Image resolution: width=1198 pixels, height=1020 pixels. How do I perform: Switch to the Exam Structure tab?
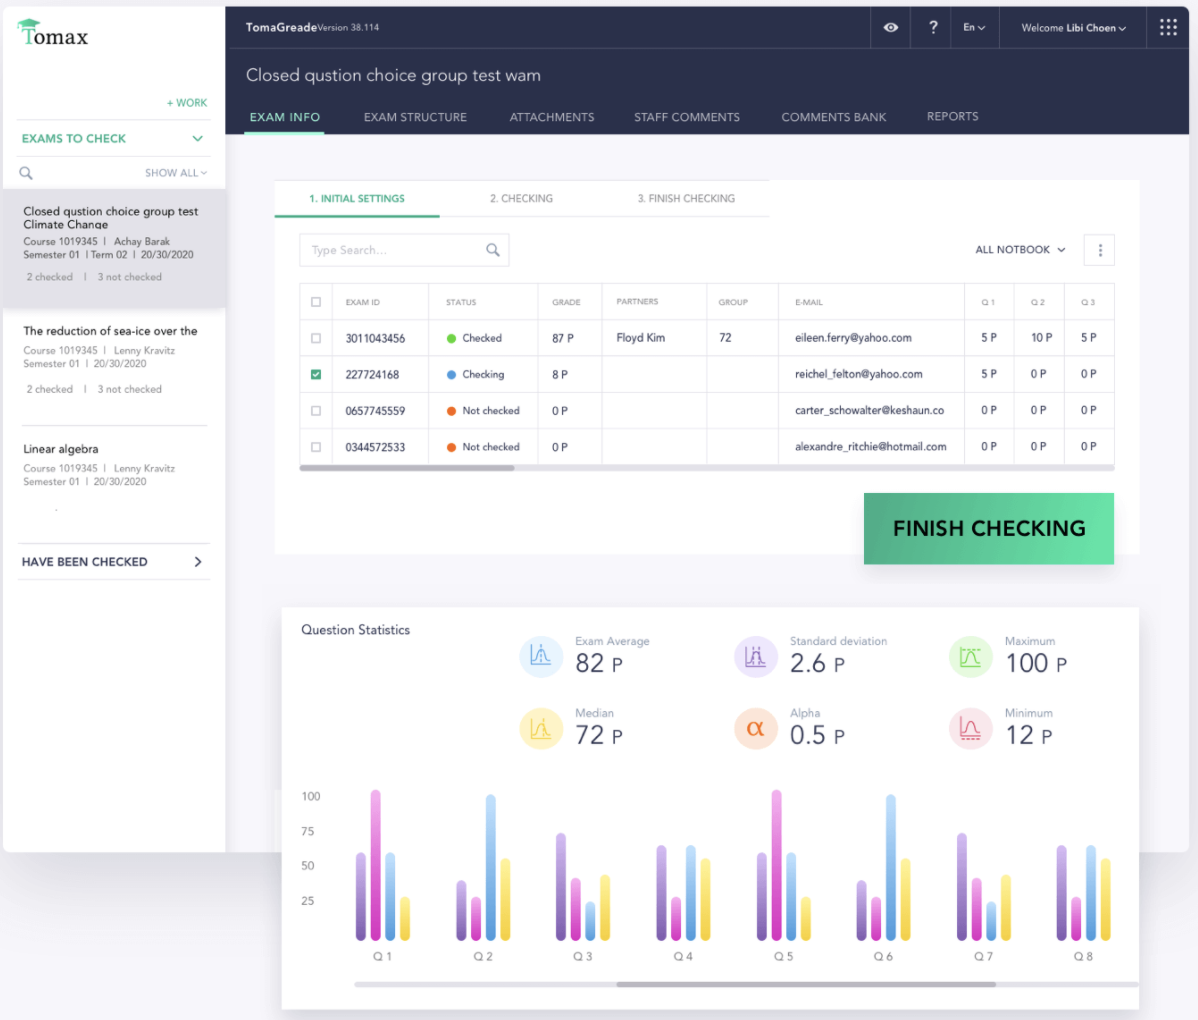[x=415, y=117]
